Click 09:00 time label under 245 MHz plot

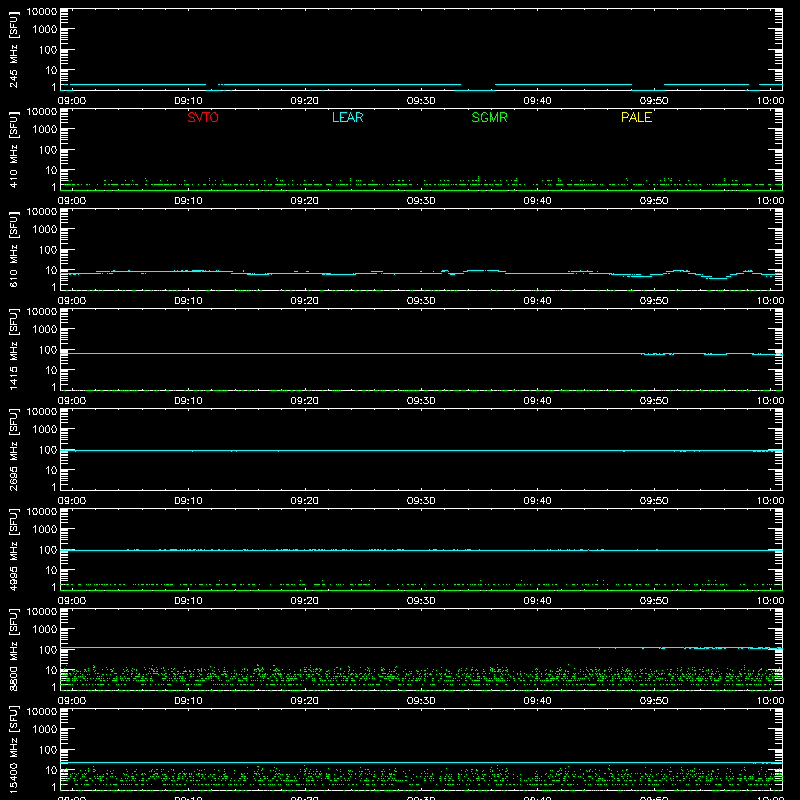71,101
